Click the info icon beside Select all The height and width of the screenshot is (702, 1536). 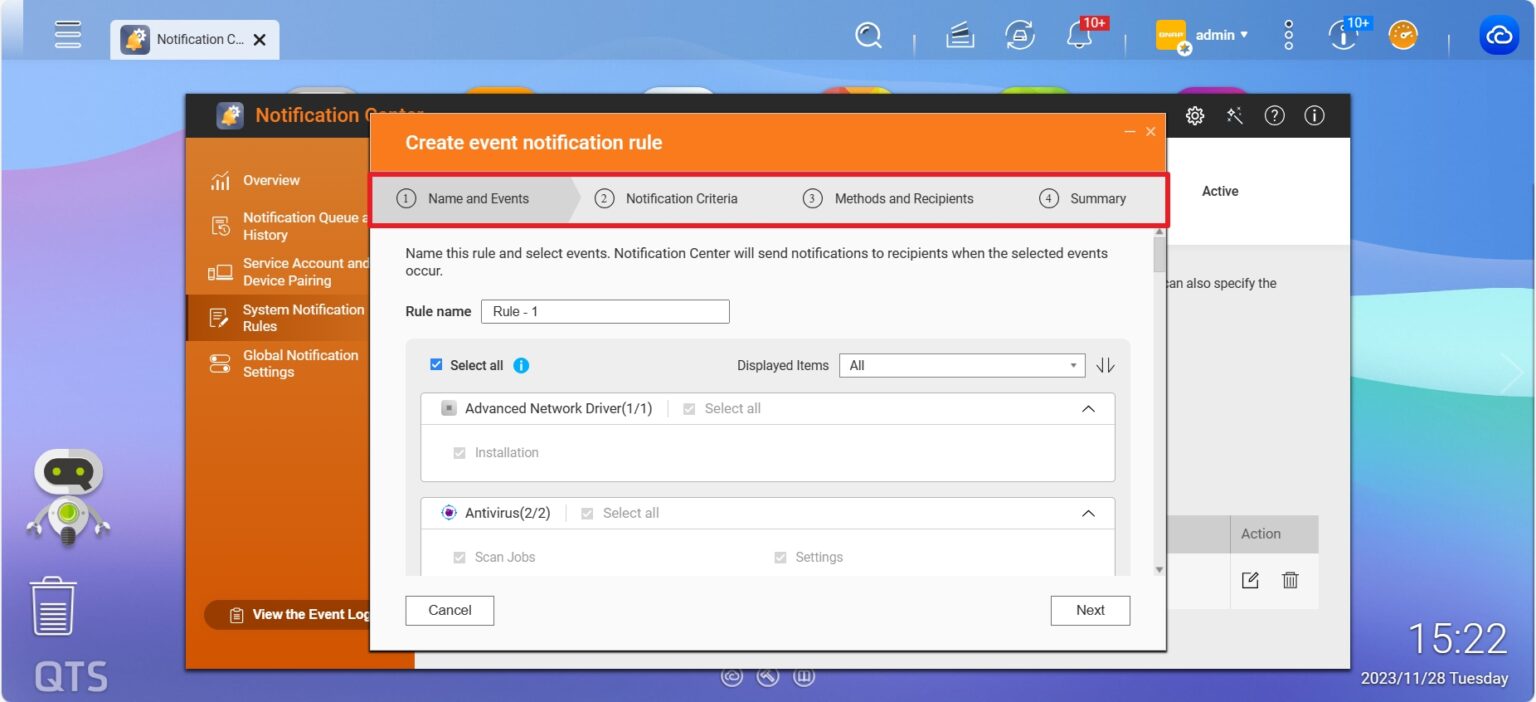[521, 366]
